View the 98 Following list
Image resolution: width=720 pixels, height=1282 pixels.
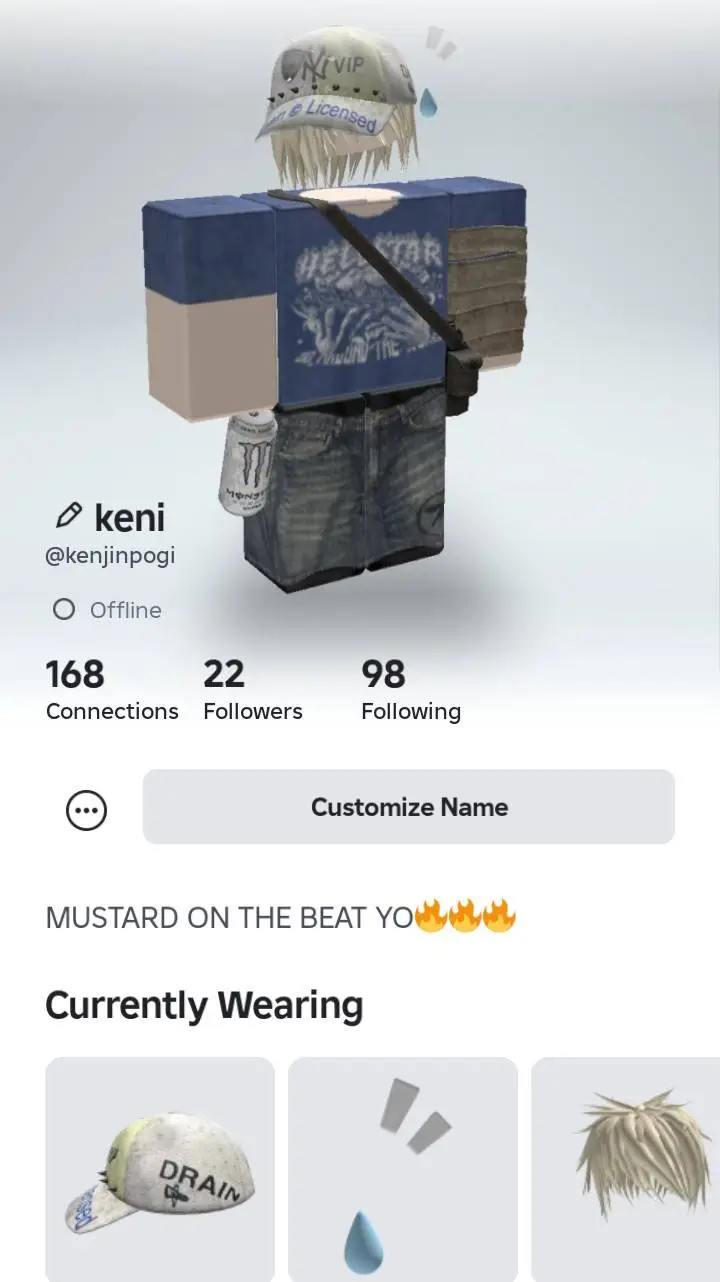point(411,690)
